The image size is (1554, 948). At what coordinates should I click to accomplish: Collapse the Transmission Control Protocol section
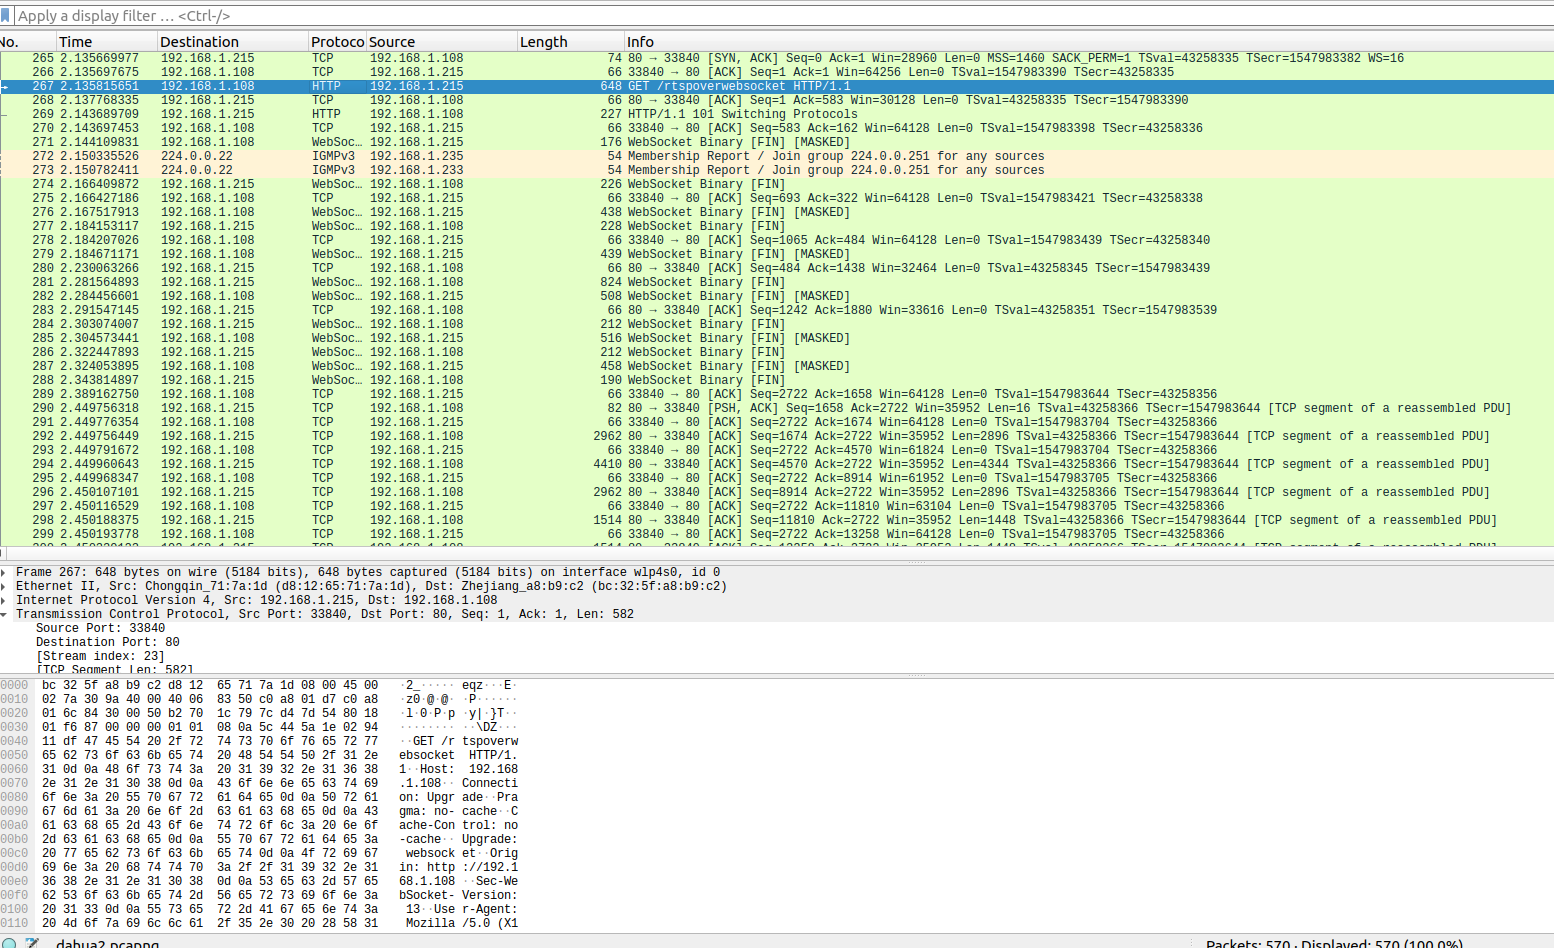pyautogui.click(x=7, y=614)
